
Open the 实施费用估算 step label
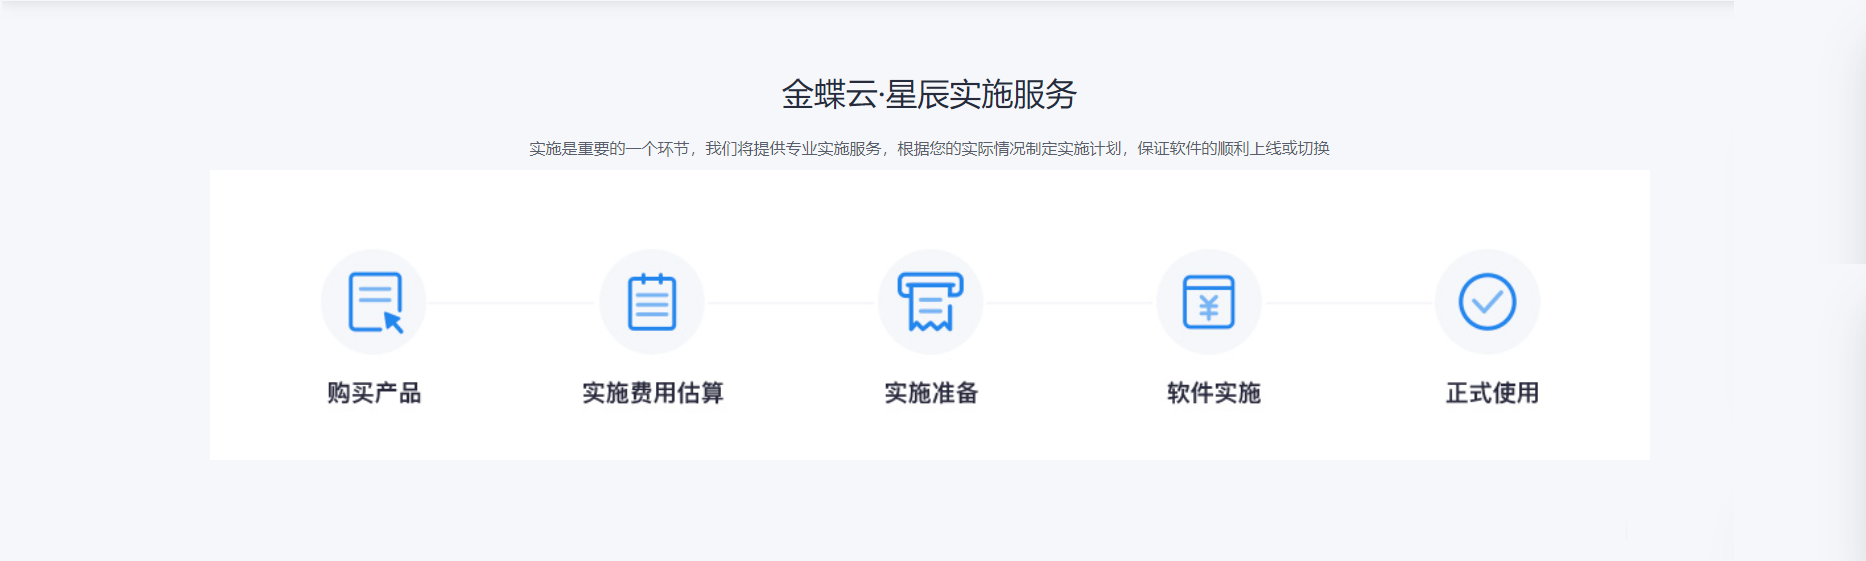(x=652, y=393)
